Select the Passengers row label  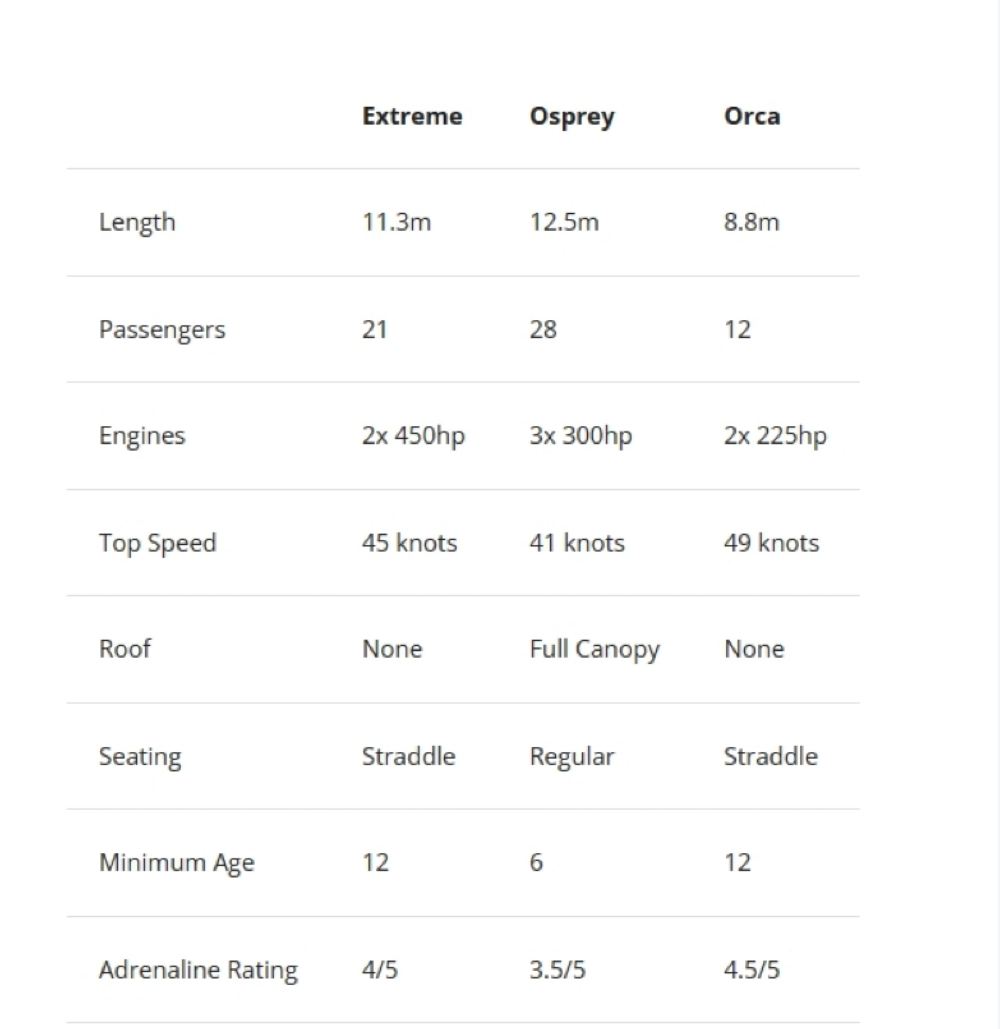tap(162, 330)
